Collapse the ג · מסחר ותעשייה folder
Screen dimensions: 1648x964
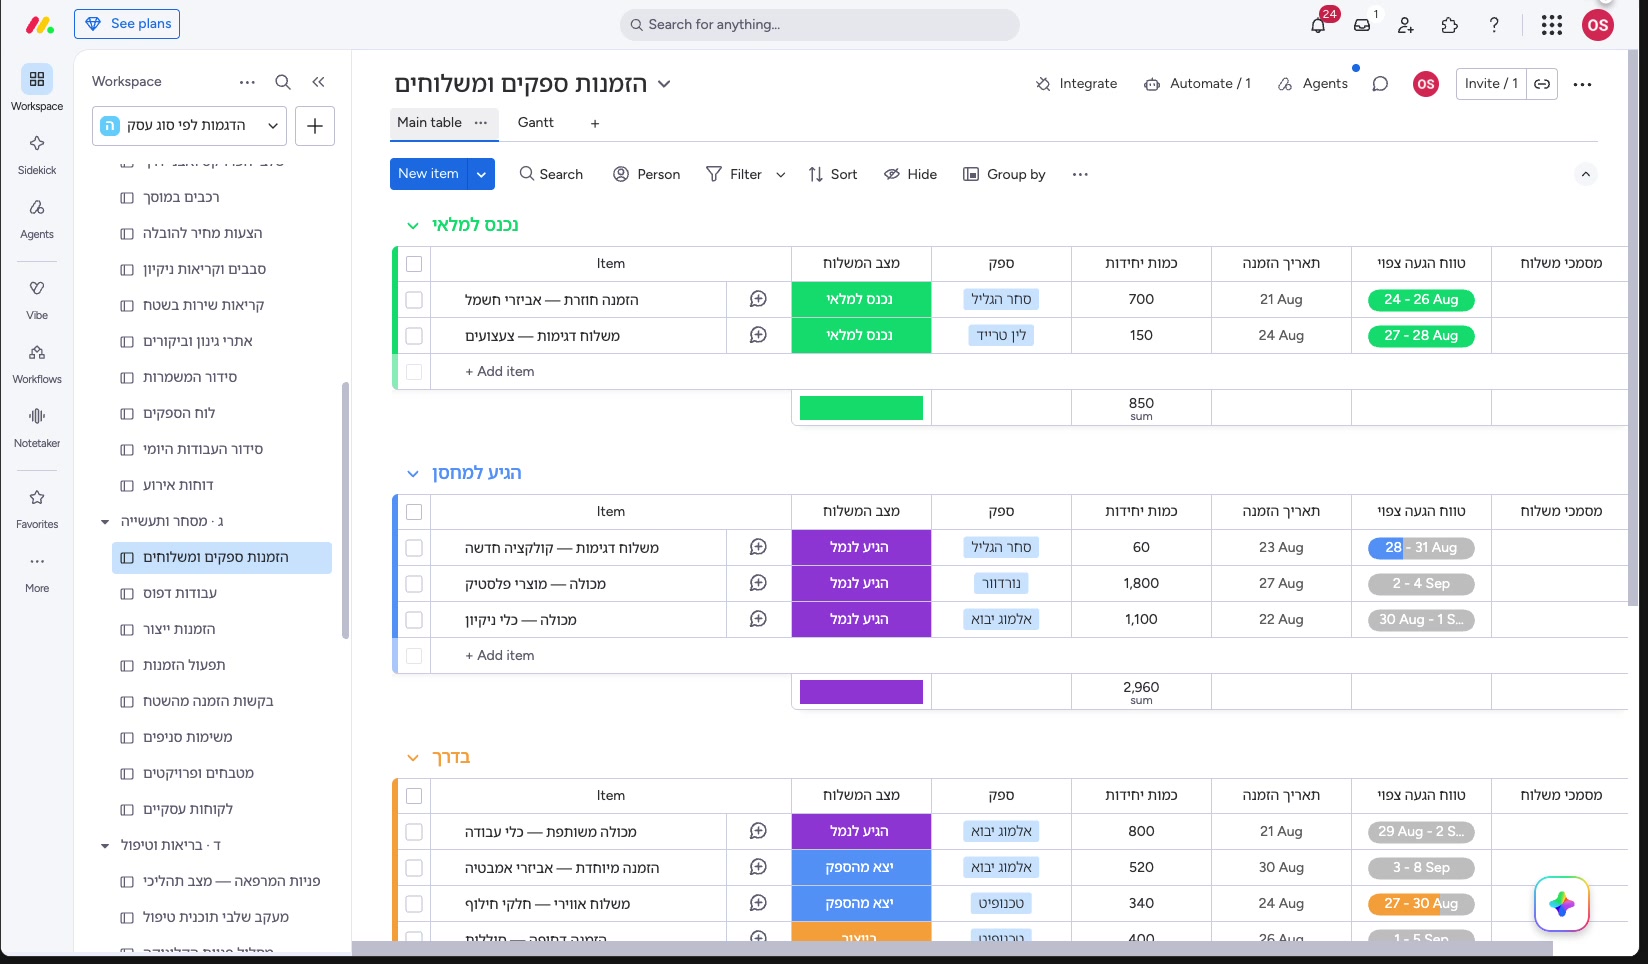pos(105,522)
